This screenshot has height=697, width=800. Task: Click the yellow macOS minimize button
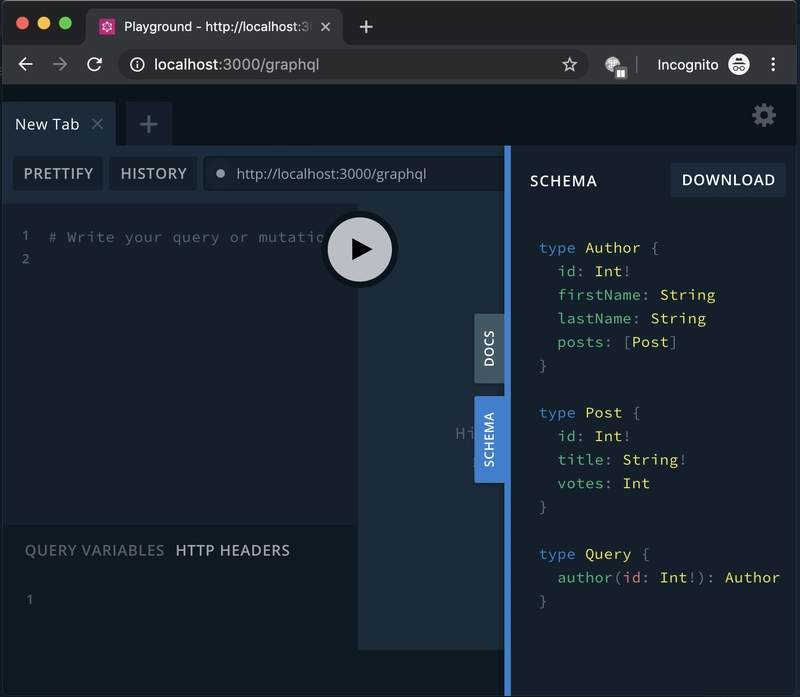tap(44, 23)
